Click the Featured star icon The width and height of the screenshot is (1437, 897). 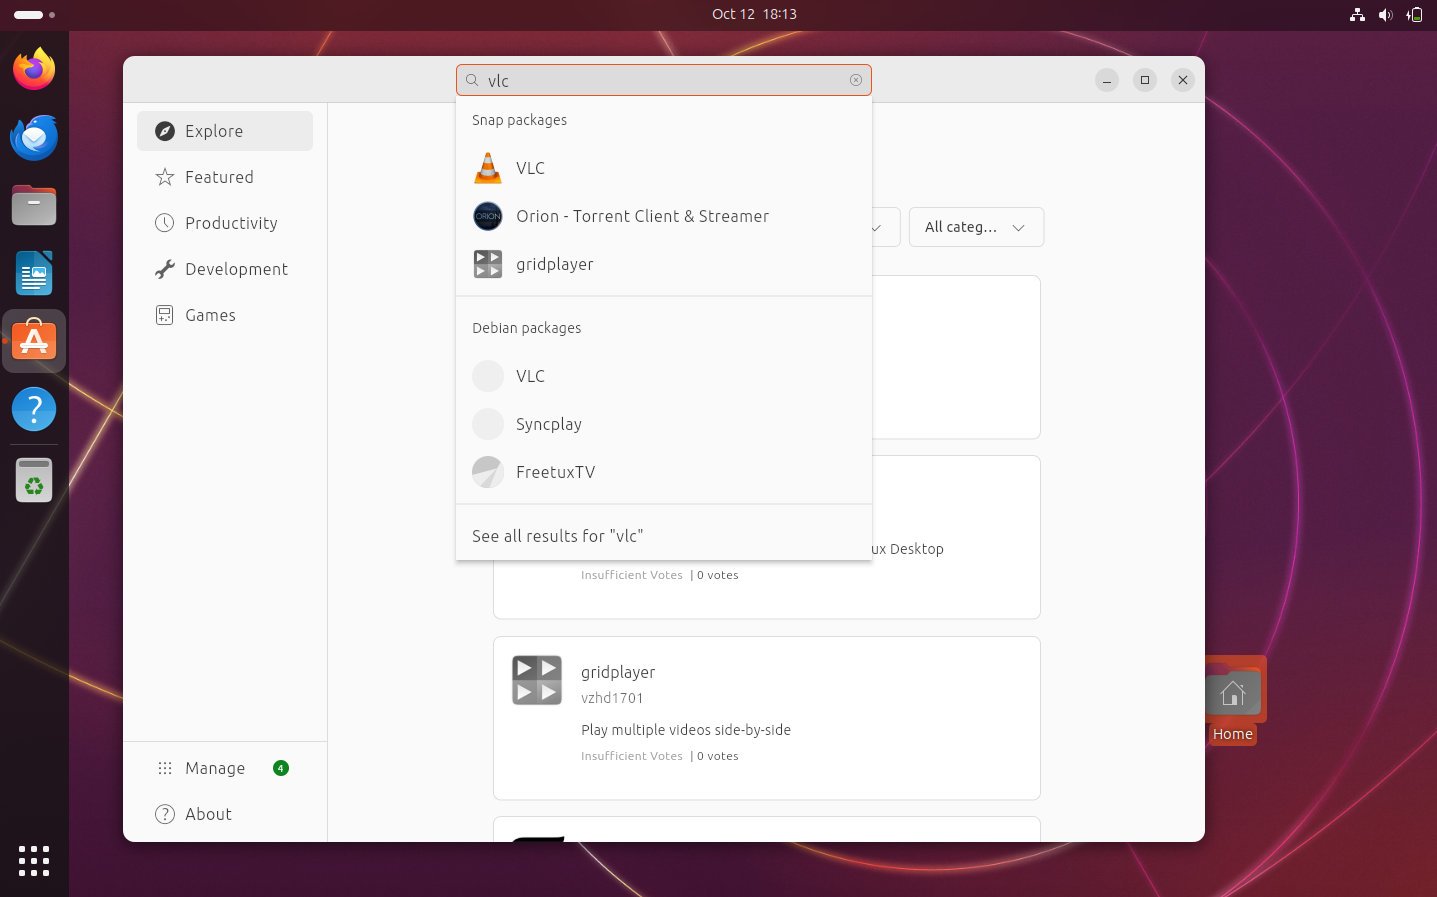tap(165, 177)
